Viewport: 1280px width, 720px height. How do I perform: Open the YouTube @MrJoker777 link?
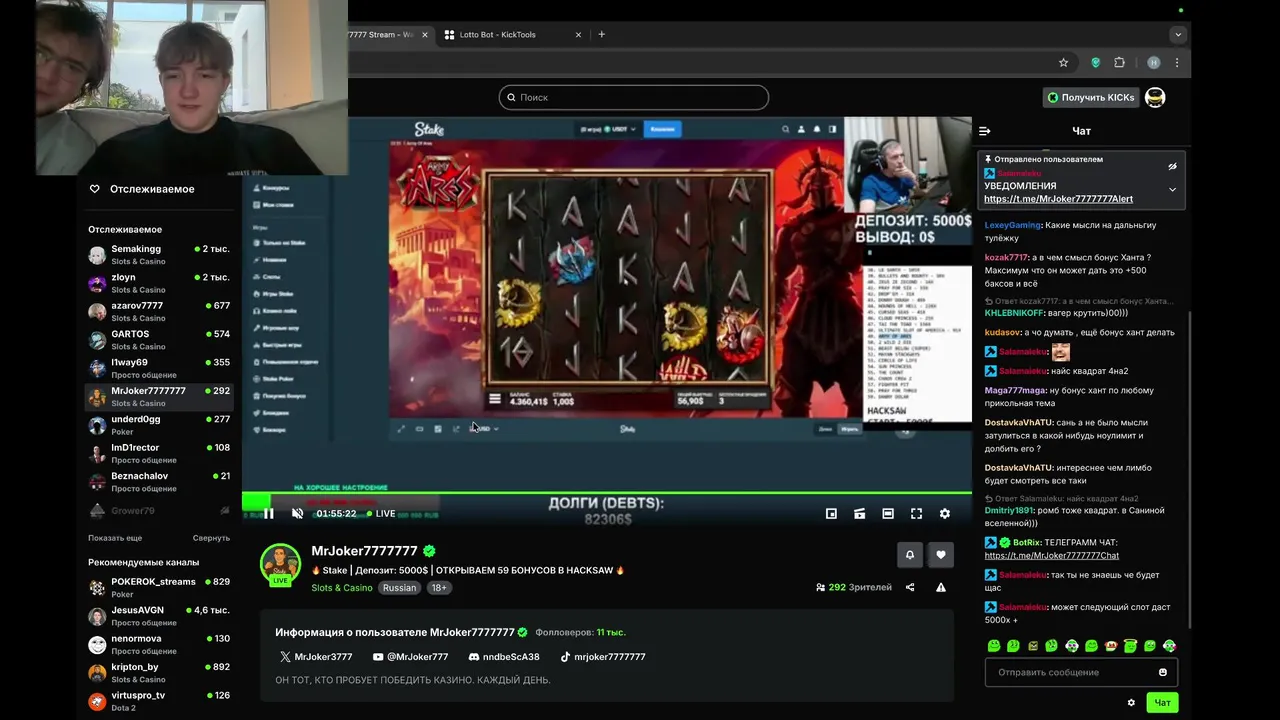pyautogui.click(x=410, y=657)
